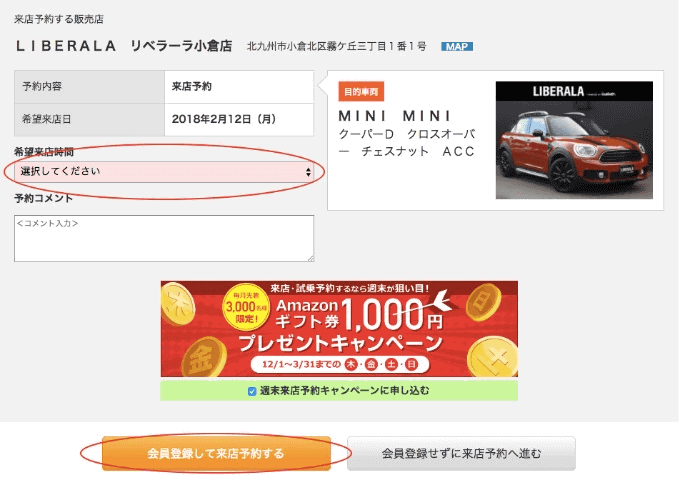Click the 来店予約する販売店 heading

click(x=59, y=19)
